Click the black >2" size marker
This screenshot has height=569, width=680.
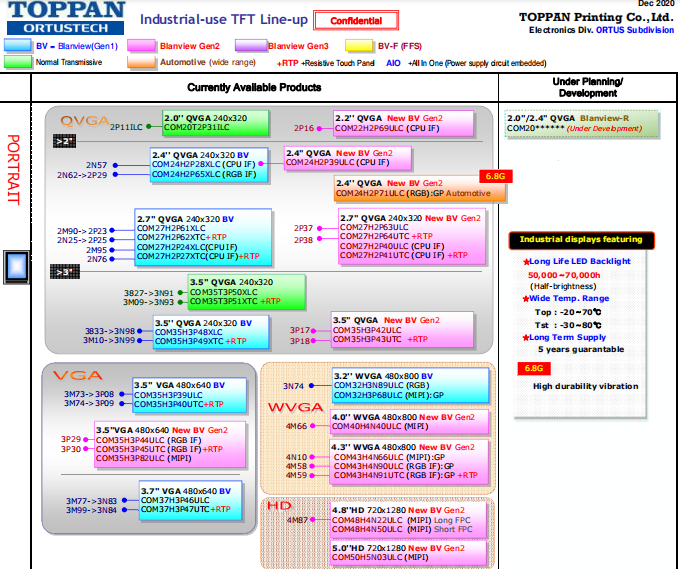pos(64,141)
